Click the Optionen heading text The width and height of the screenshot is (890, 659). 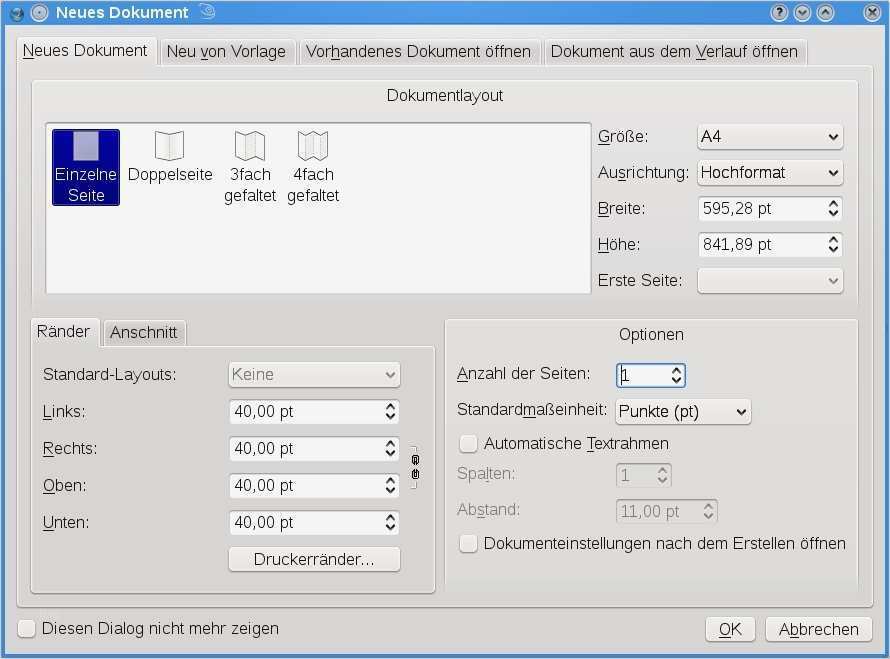point(651,335)
